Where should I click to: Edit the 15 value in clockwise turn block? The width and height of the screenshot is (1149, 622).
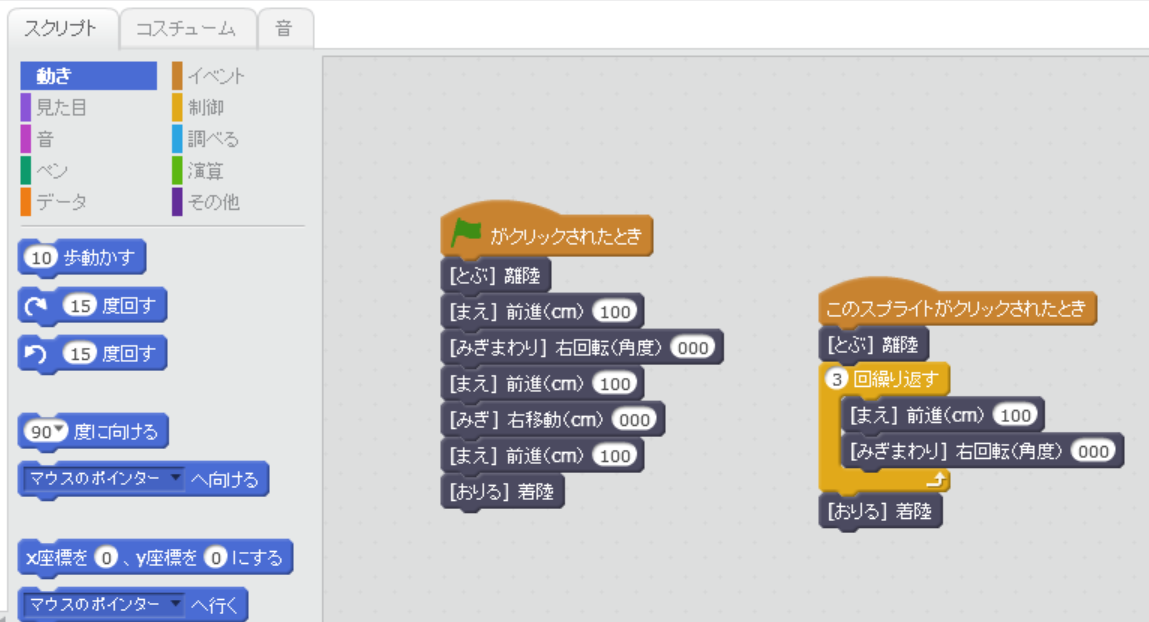pyautogui.click(x=80, y=306)
